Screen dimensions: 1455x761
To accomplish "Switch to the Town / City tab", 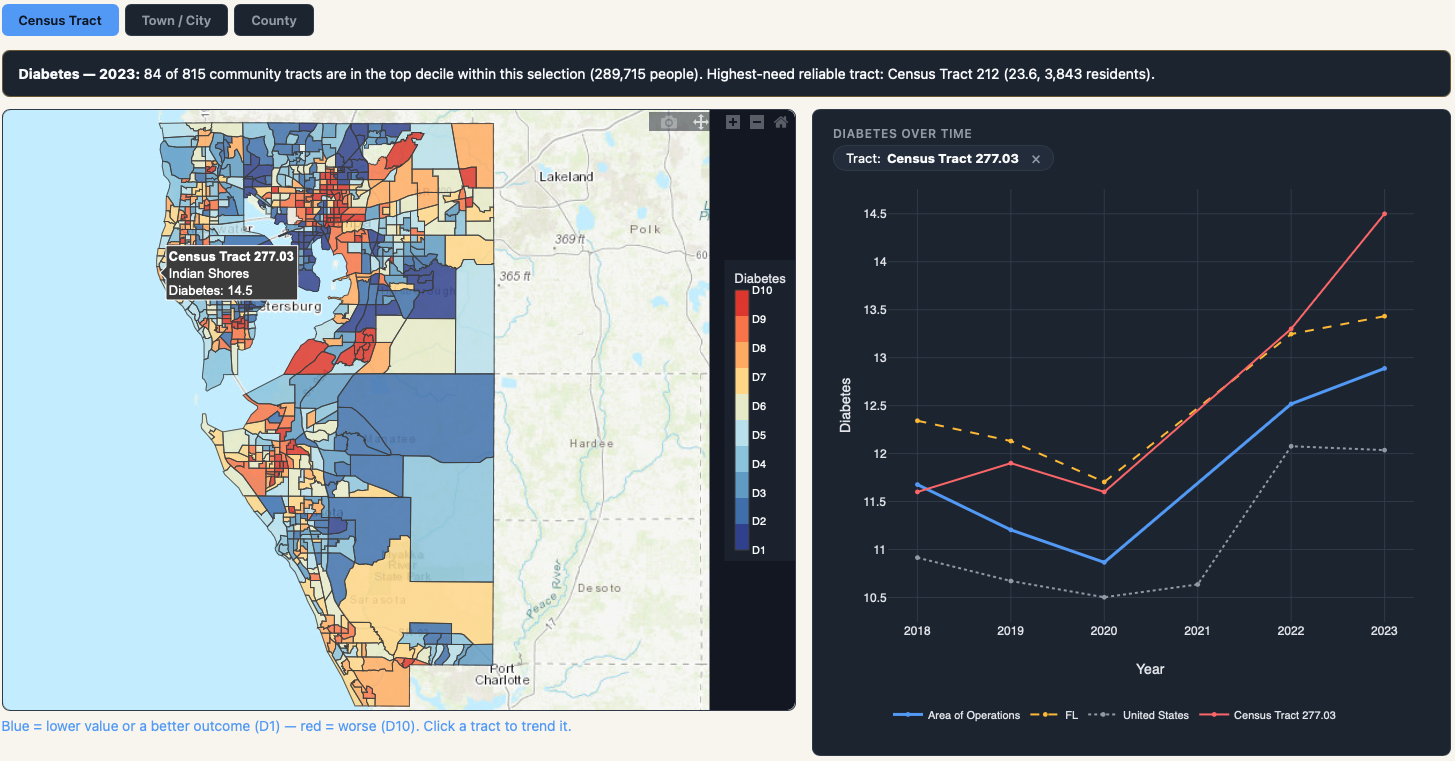I will (x=176, y=20).
